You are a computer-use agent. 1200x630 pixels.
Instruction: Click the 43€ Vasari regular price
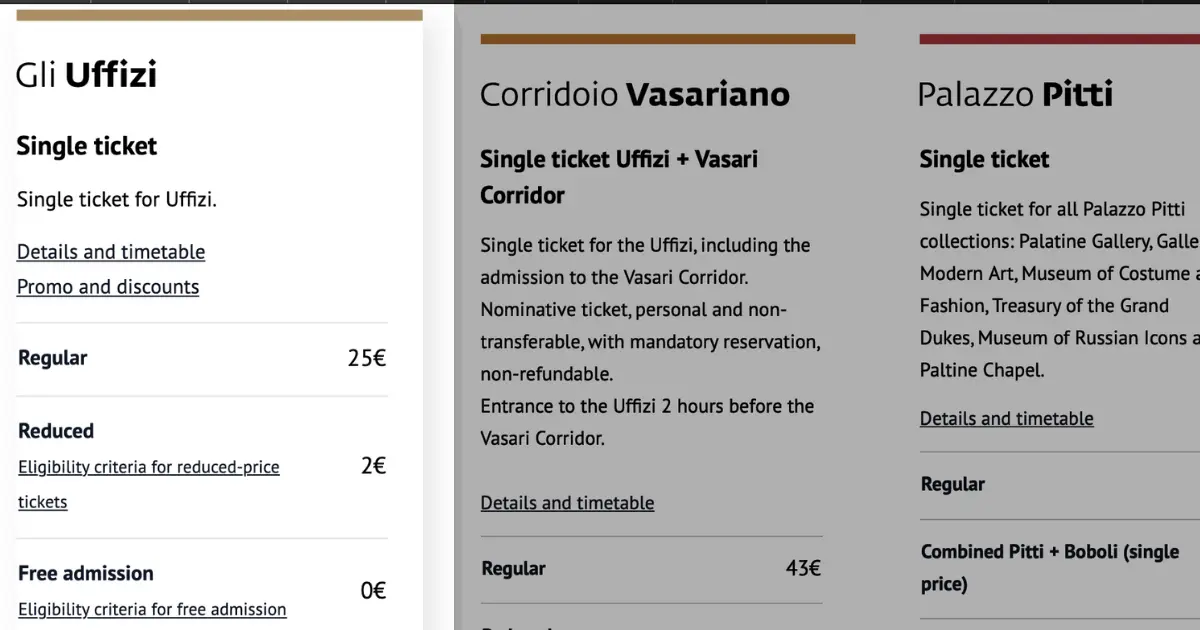803,568
